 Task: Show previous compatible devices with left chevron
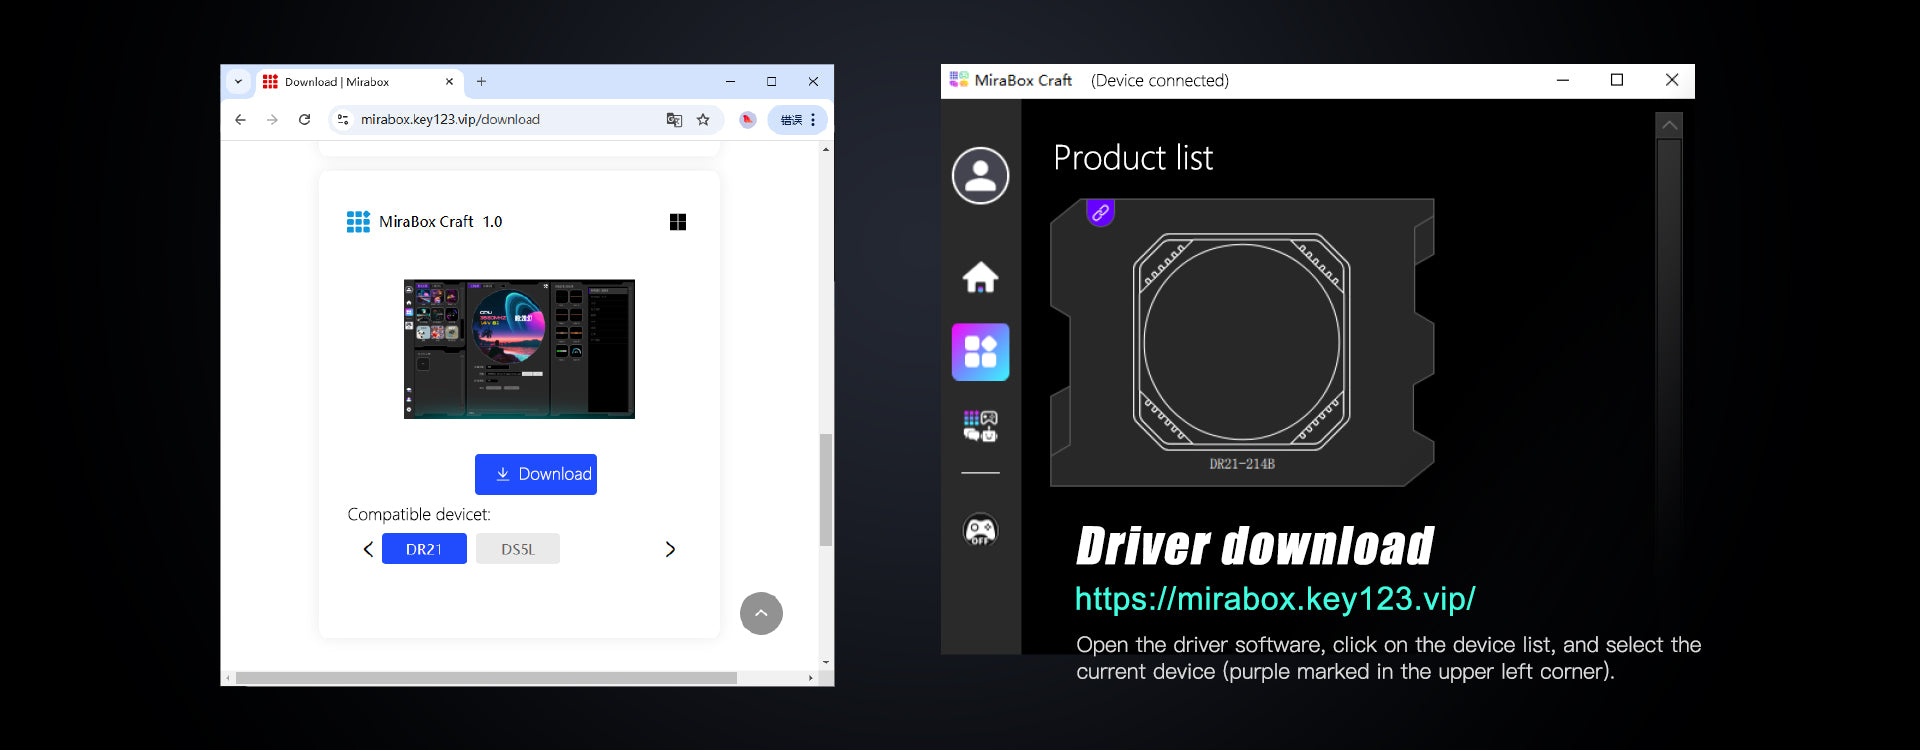[x=368, y=549]
